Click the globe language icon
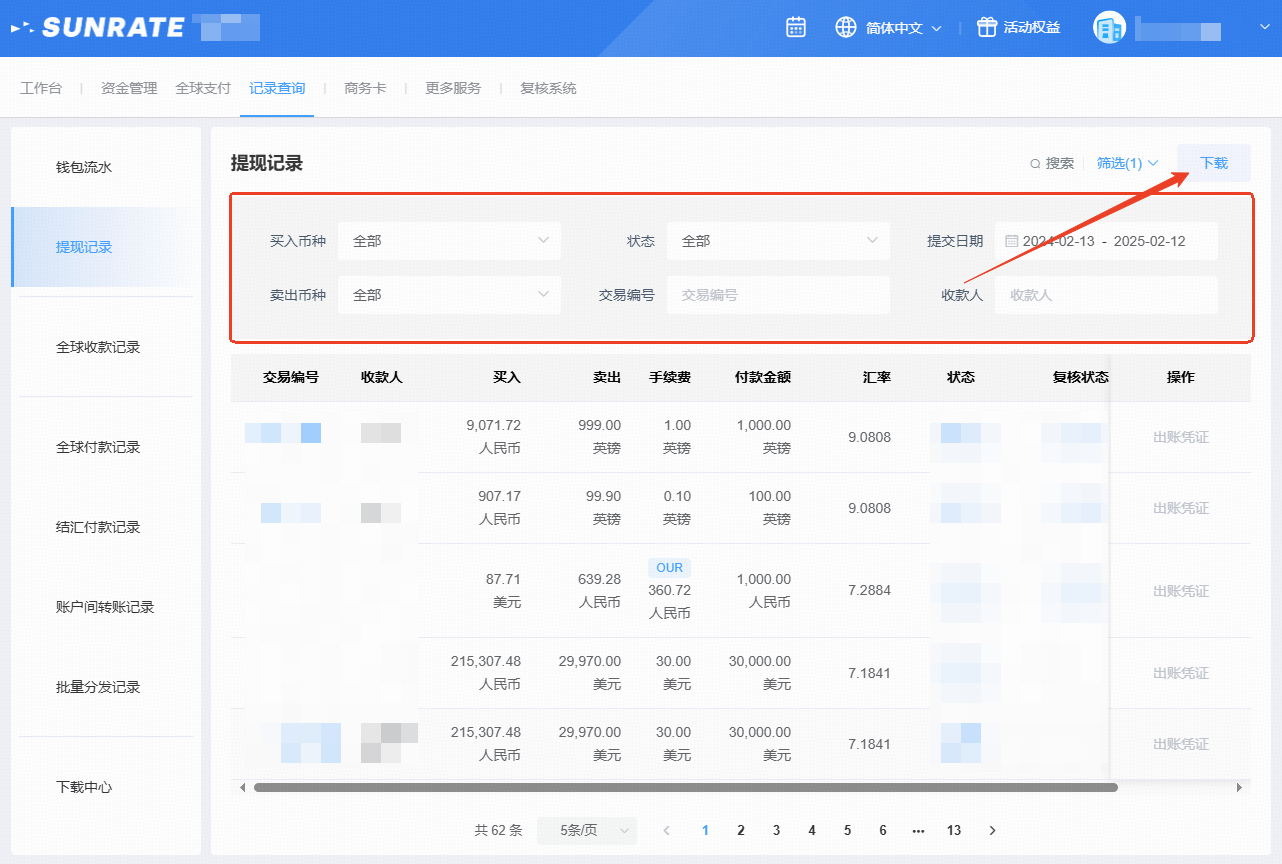This screenshot has height=864, width=1282. (x=846, y=27)
